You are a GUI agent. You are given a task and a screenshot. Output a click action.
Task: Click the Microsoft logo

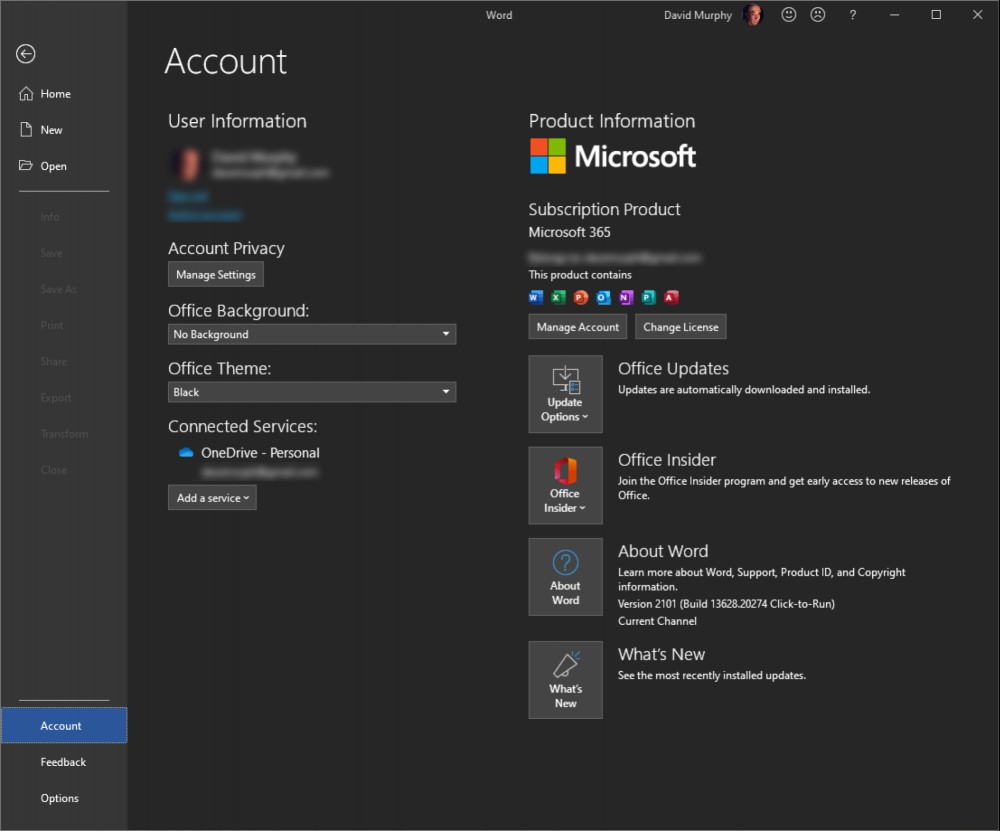pyautogui.click(x=612, y=156)
